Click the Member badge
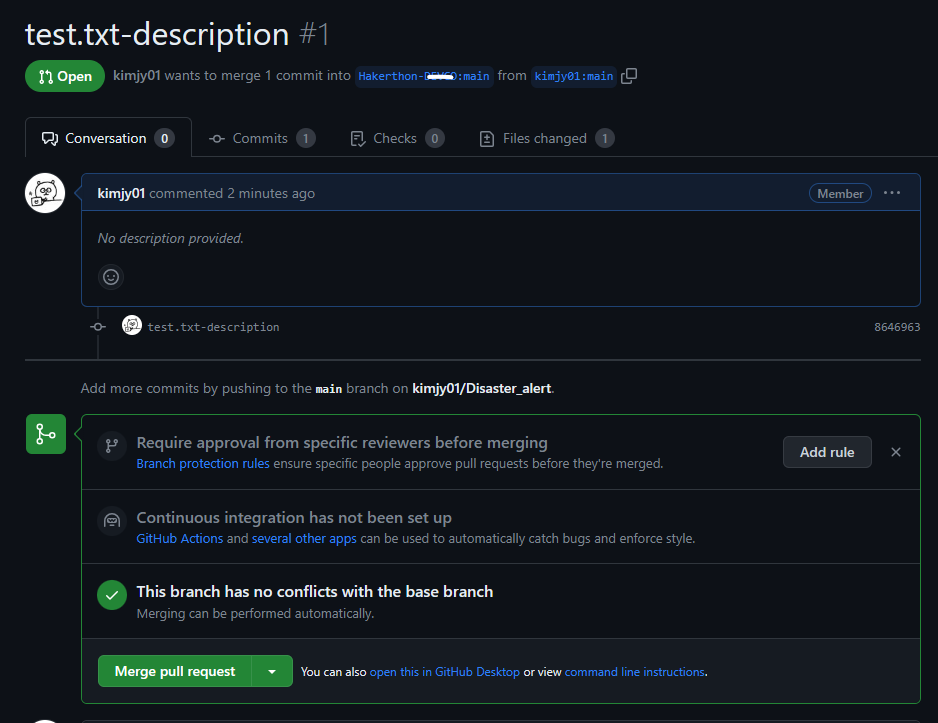The height and width of the screenshot is (723, 938). 840,193
